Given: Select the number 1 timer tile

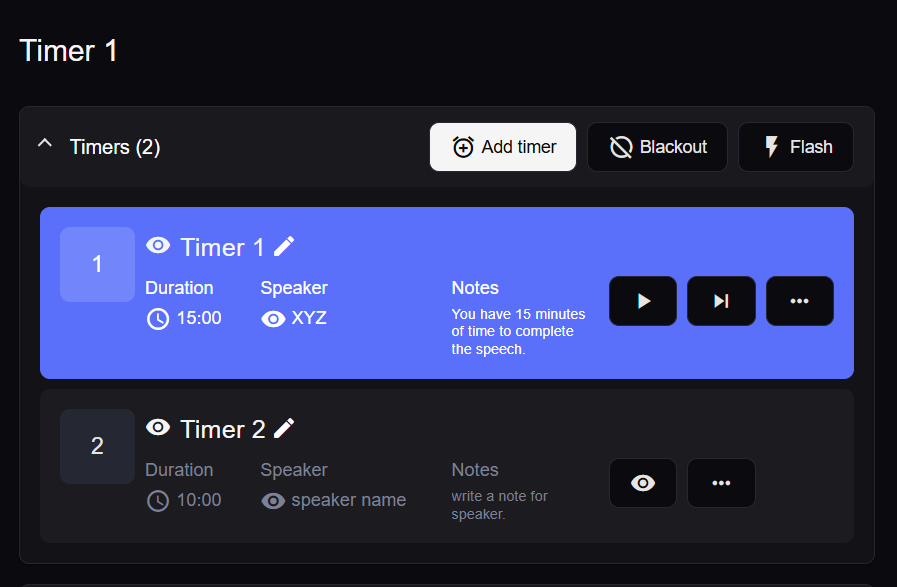Looking at the screenshot, I should (97, 264).
